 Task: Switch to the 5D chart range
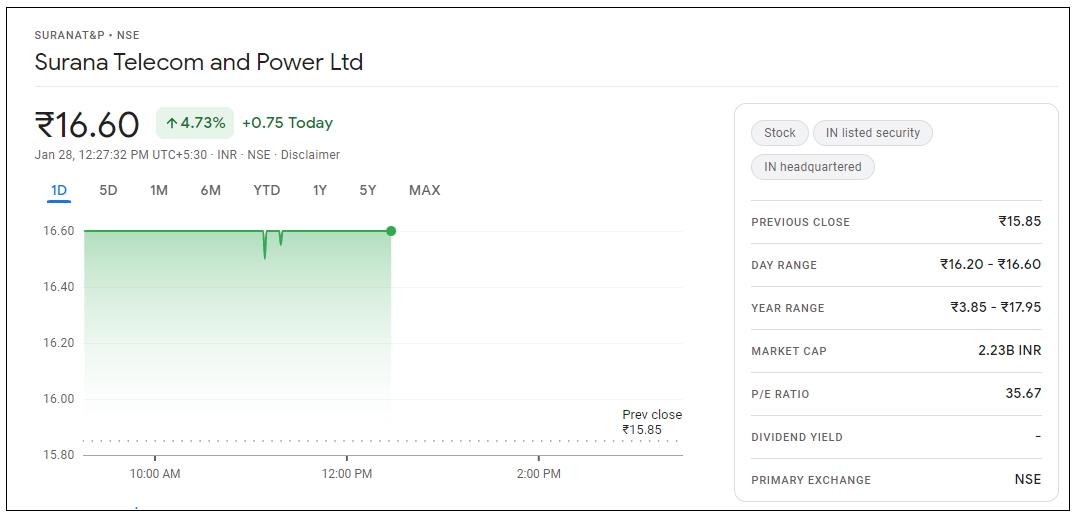(108, 191)
